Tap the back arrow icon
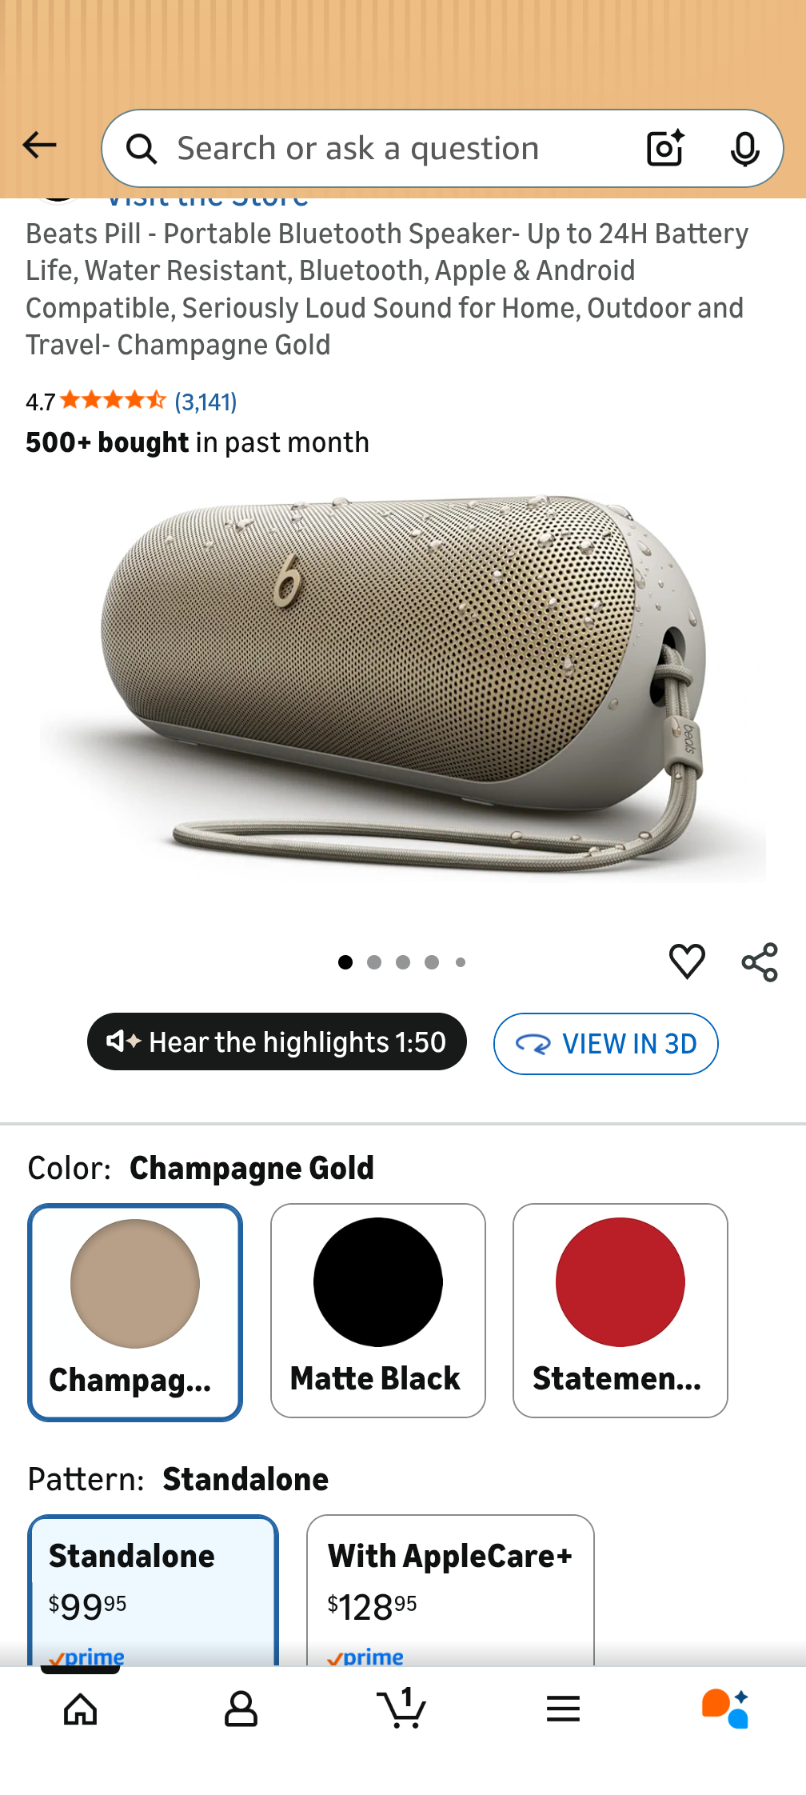806x1795 pixels. [40, 146]
